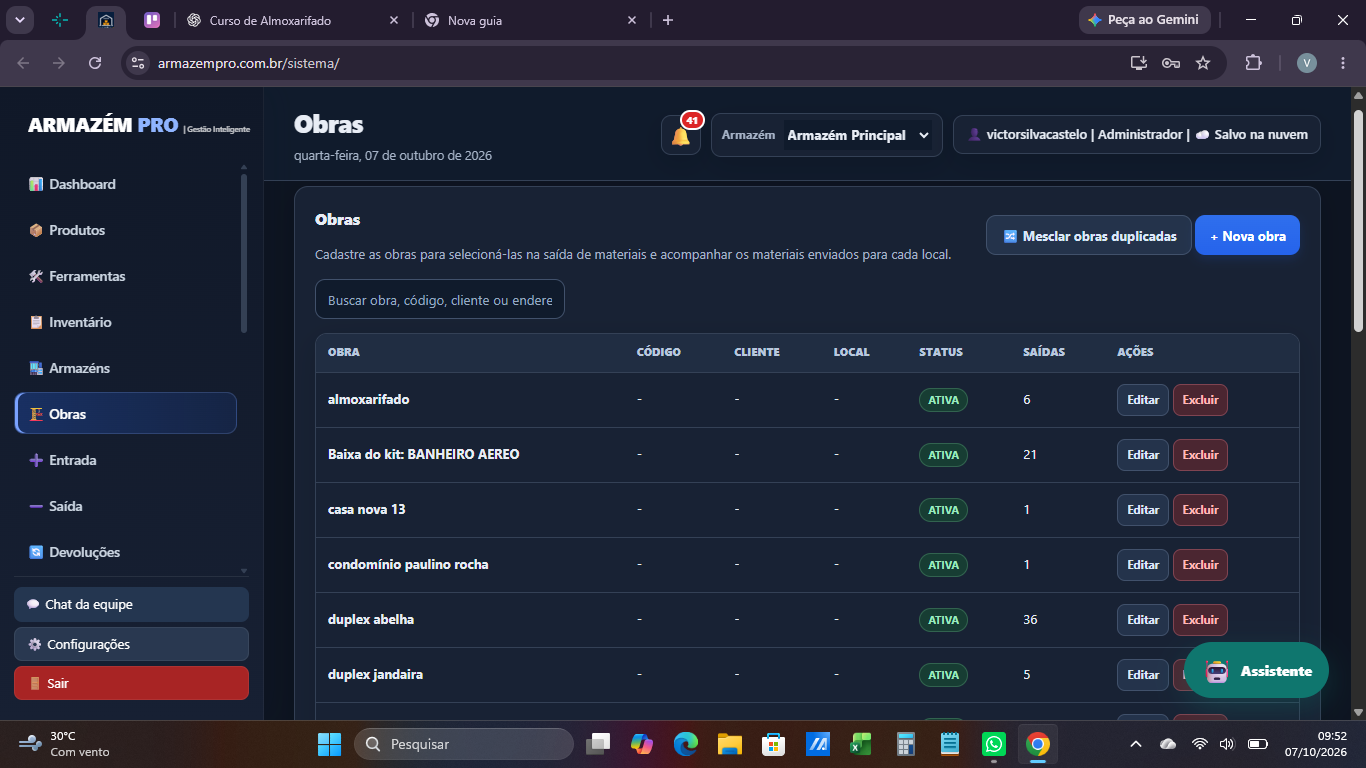Delete the duplex abelha obra
Image resolution: width=1366 pixels, height=768 pixels.
[1200, 620]
